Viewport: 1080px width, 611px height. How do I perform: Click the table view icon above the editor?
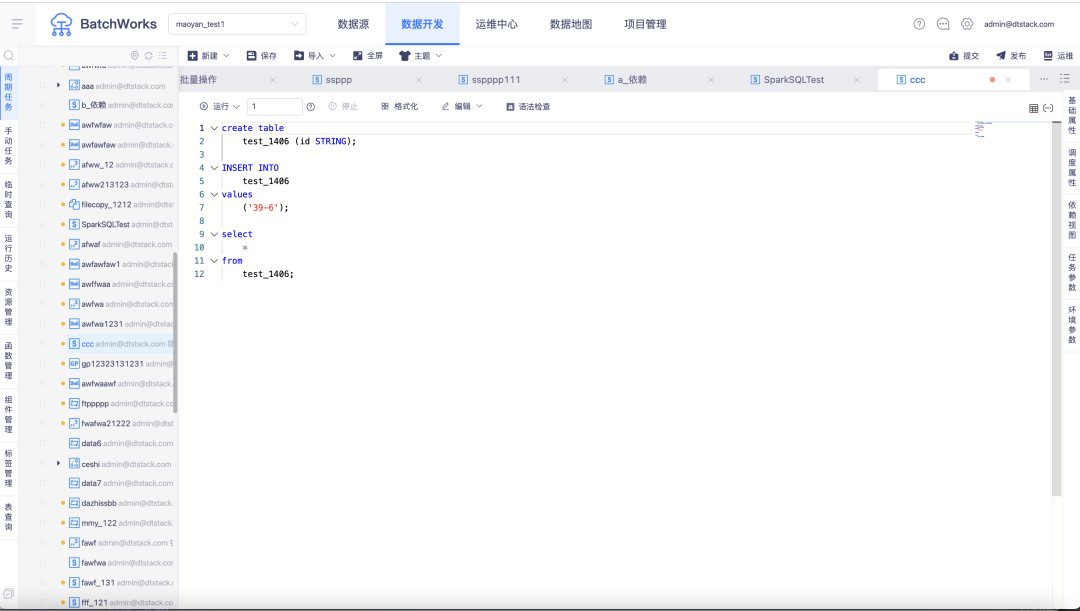pos(1034,108)
